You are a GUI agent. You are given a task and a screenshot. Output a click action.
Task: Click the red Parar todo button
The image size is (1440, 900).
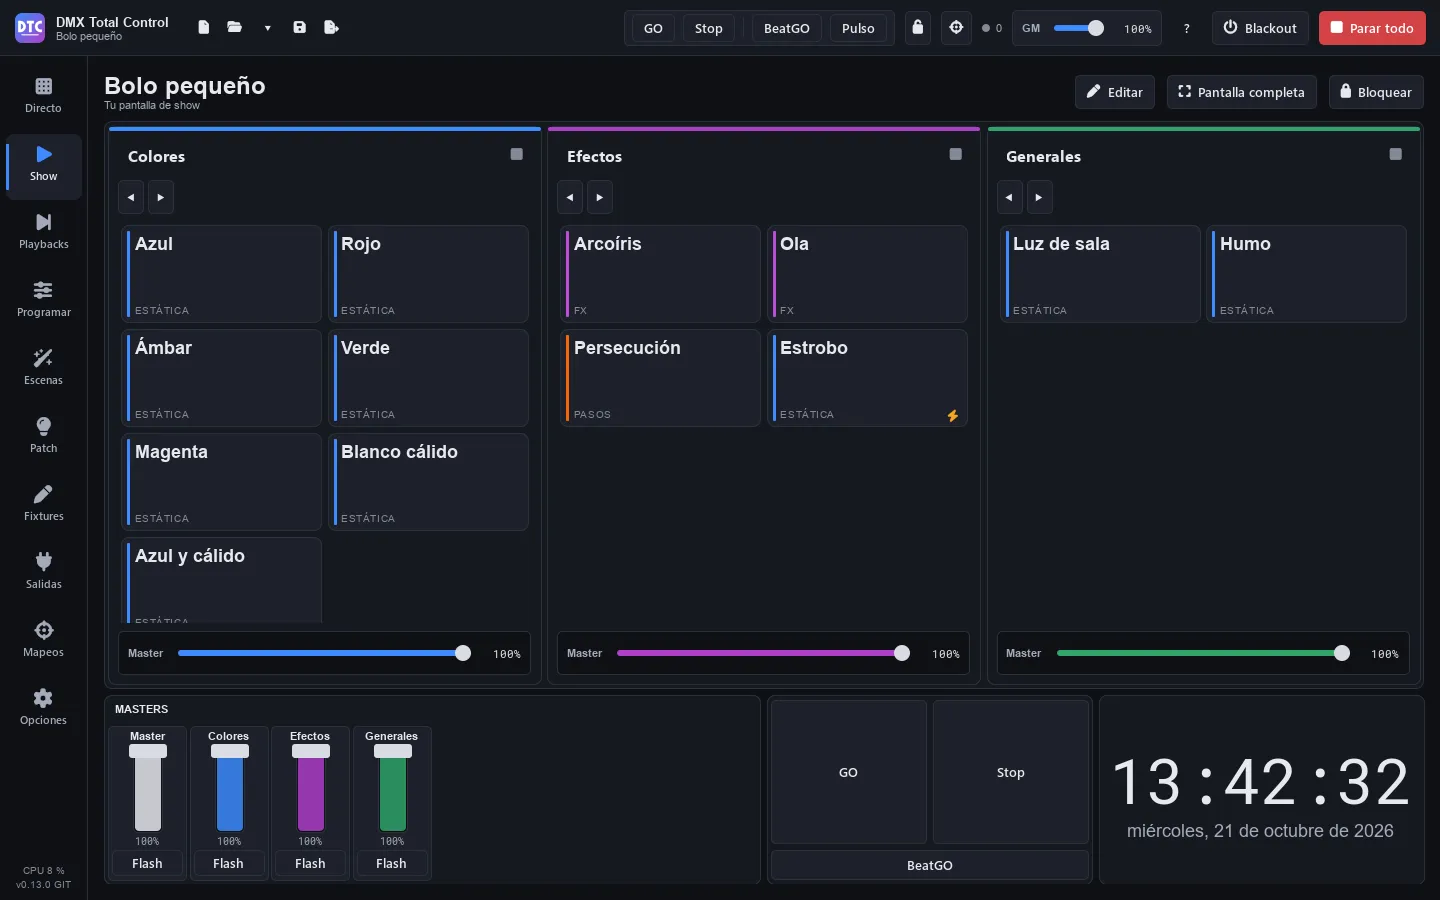1372,28
